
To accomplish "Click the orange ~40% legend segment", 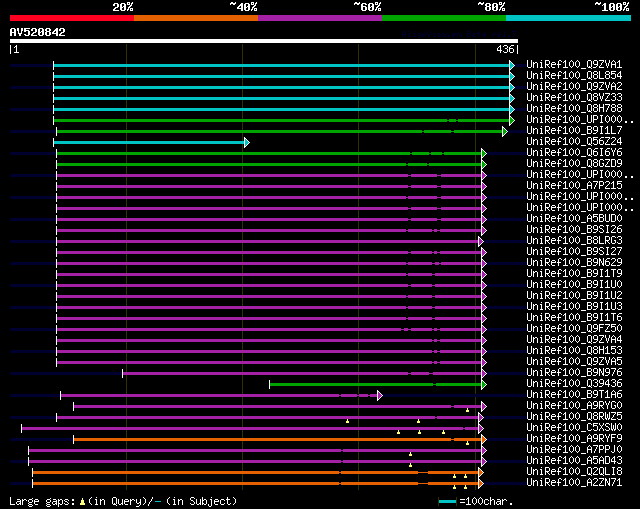I will point(196,18).
